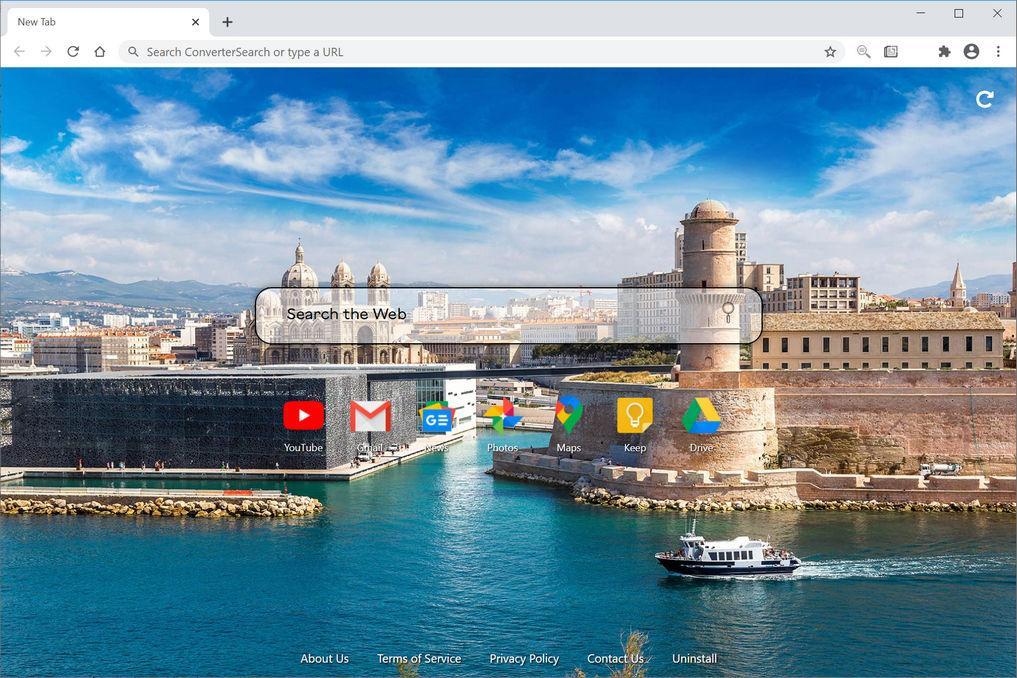Minimize the browser window

pyautogui.click(x=920, y=13)
